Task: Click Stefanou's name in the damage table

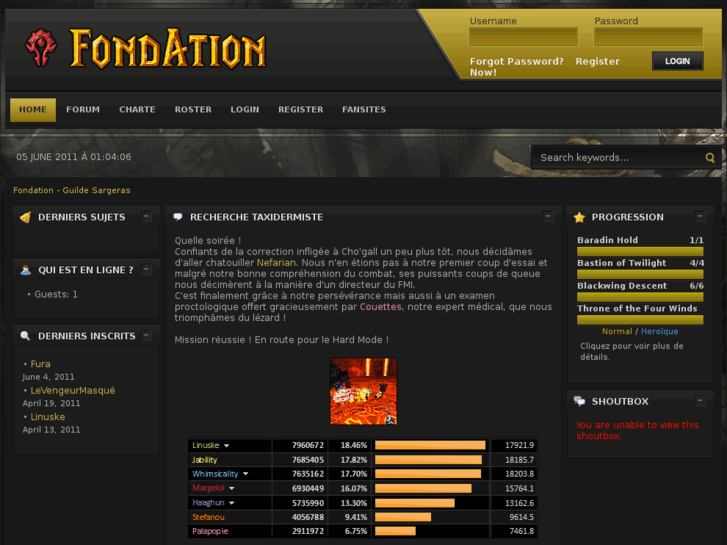Action: click(208, 517)
